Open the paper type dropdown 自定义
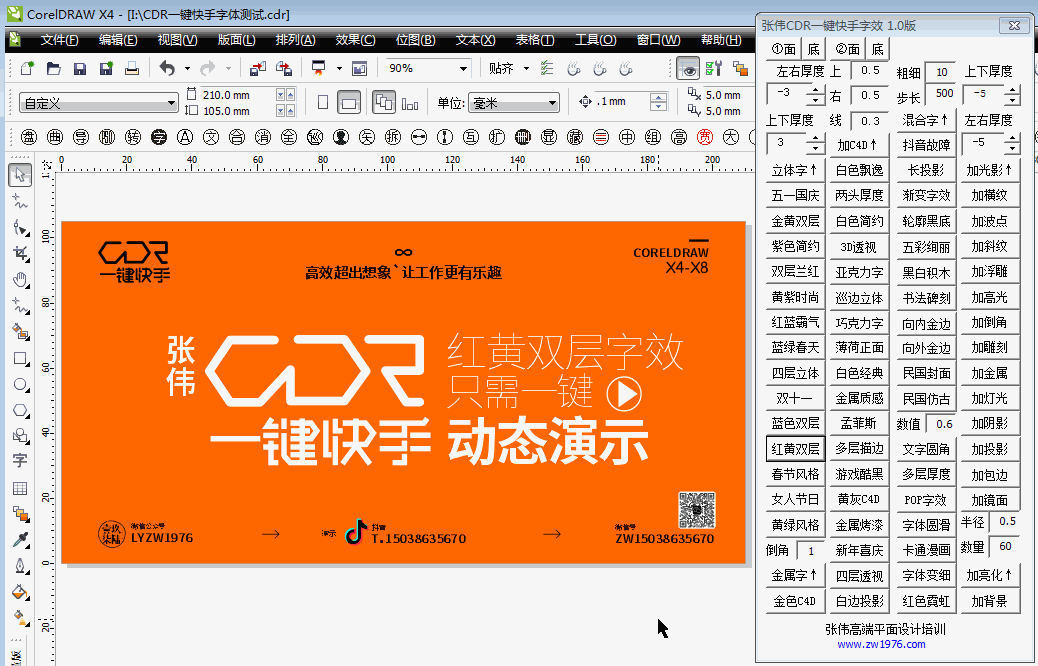Image resolution: width=1038 pixels, height=666 pixels. [x=171, y=103]
